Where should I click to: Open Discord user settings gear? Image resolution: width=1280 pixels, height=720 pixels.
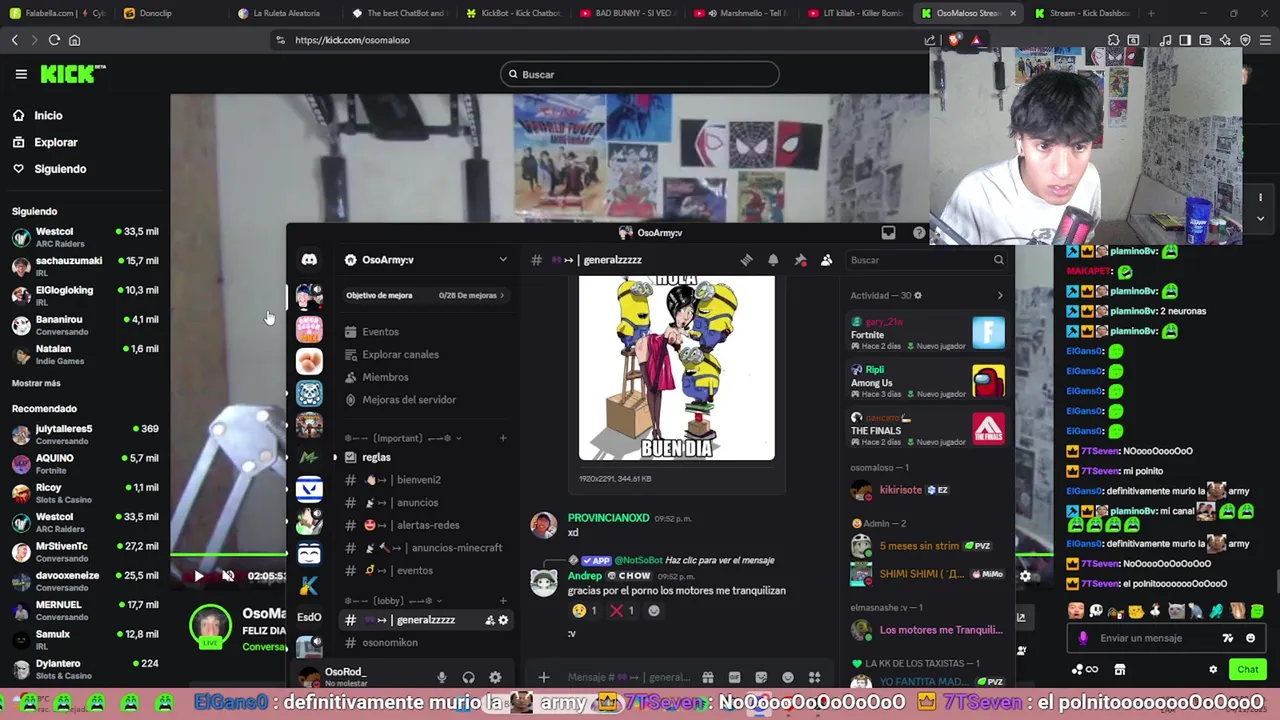(495, 677)
